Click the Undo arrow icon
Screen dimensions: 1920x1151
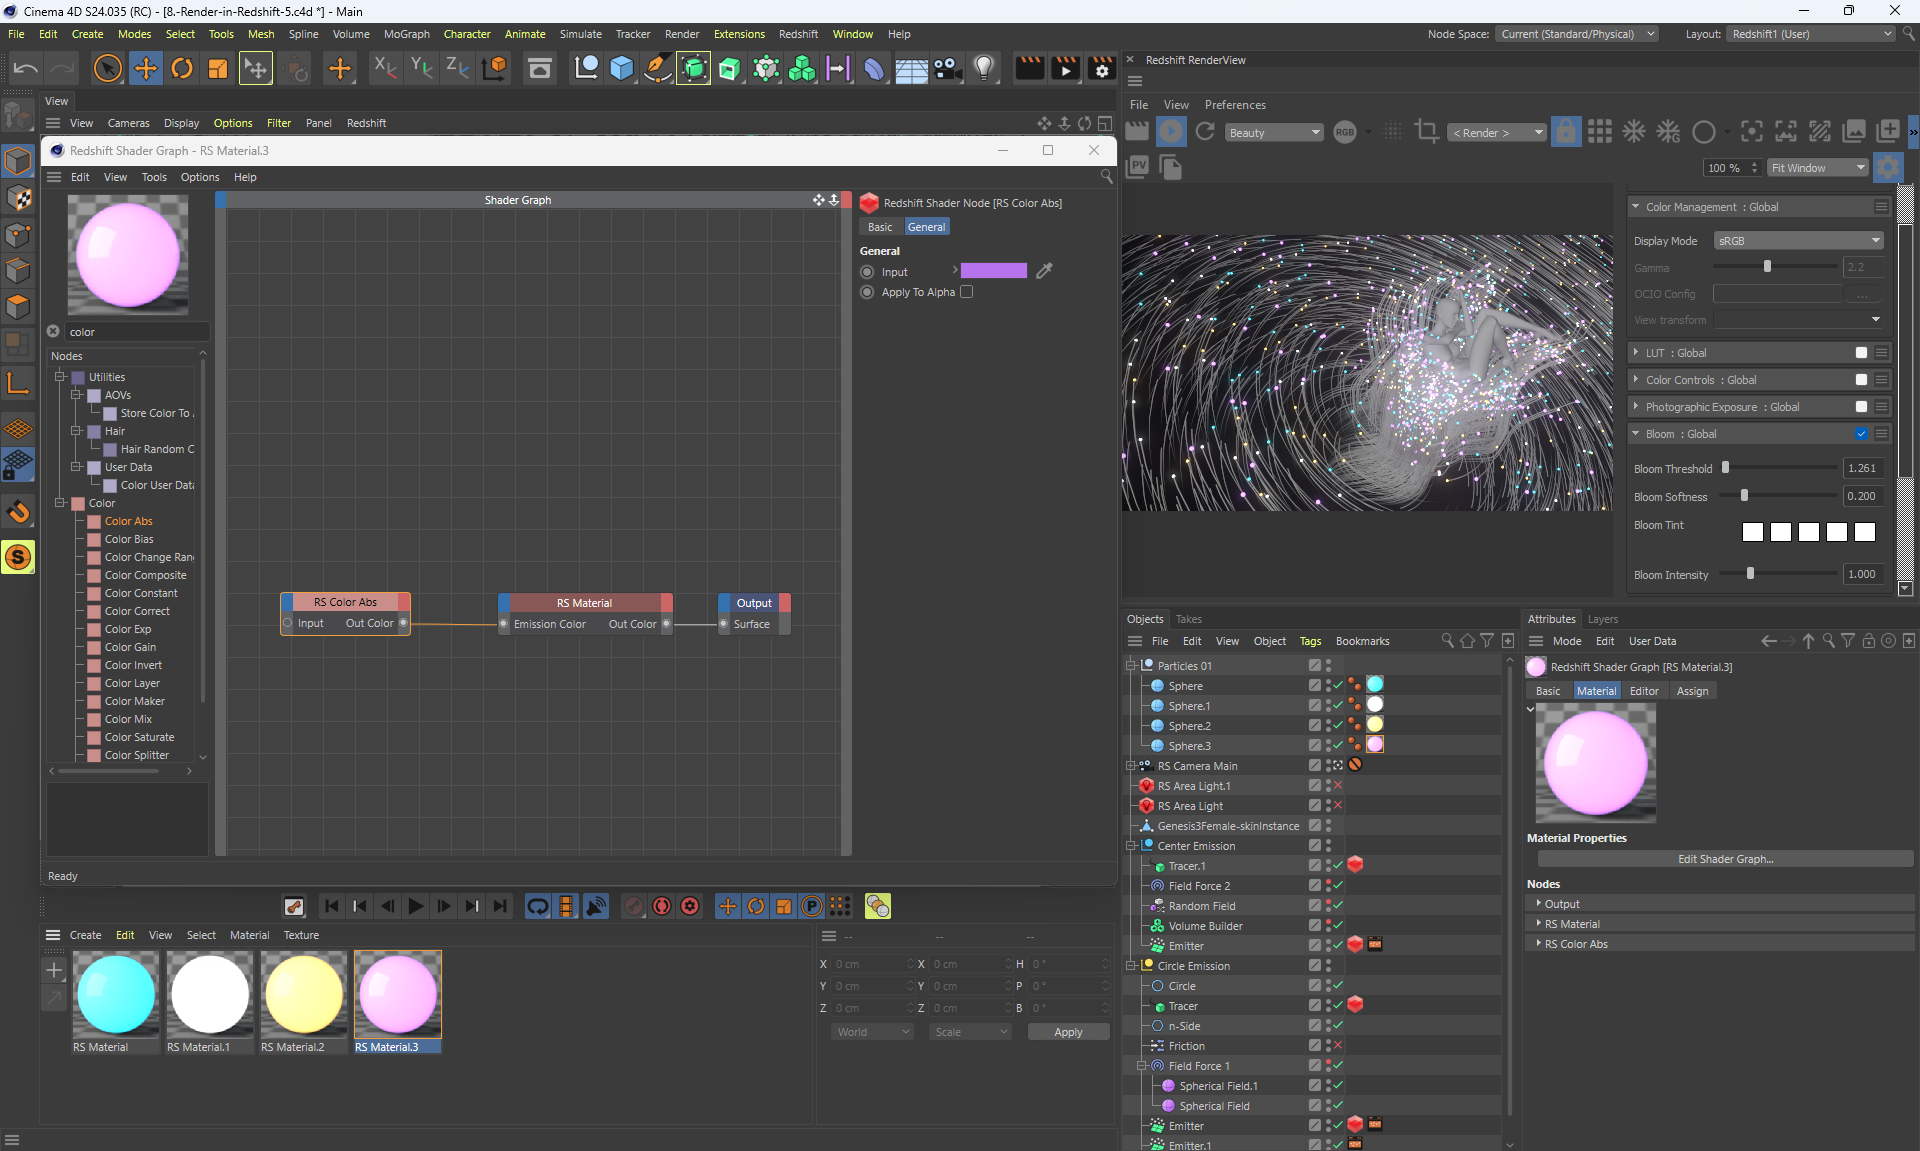click(x=26, y=68)
